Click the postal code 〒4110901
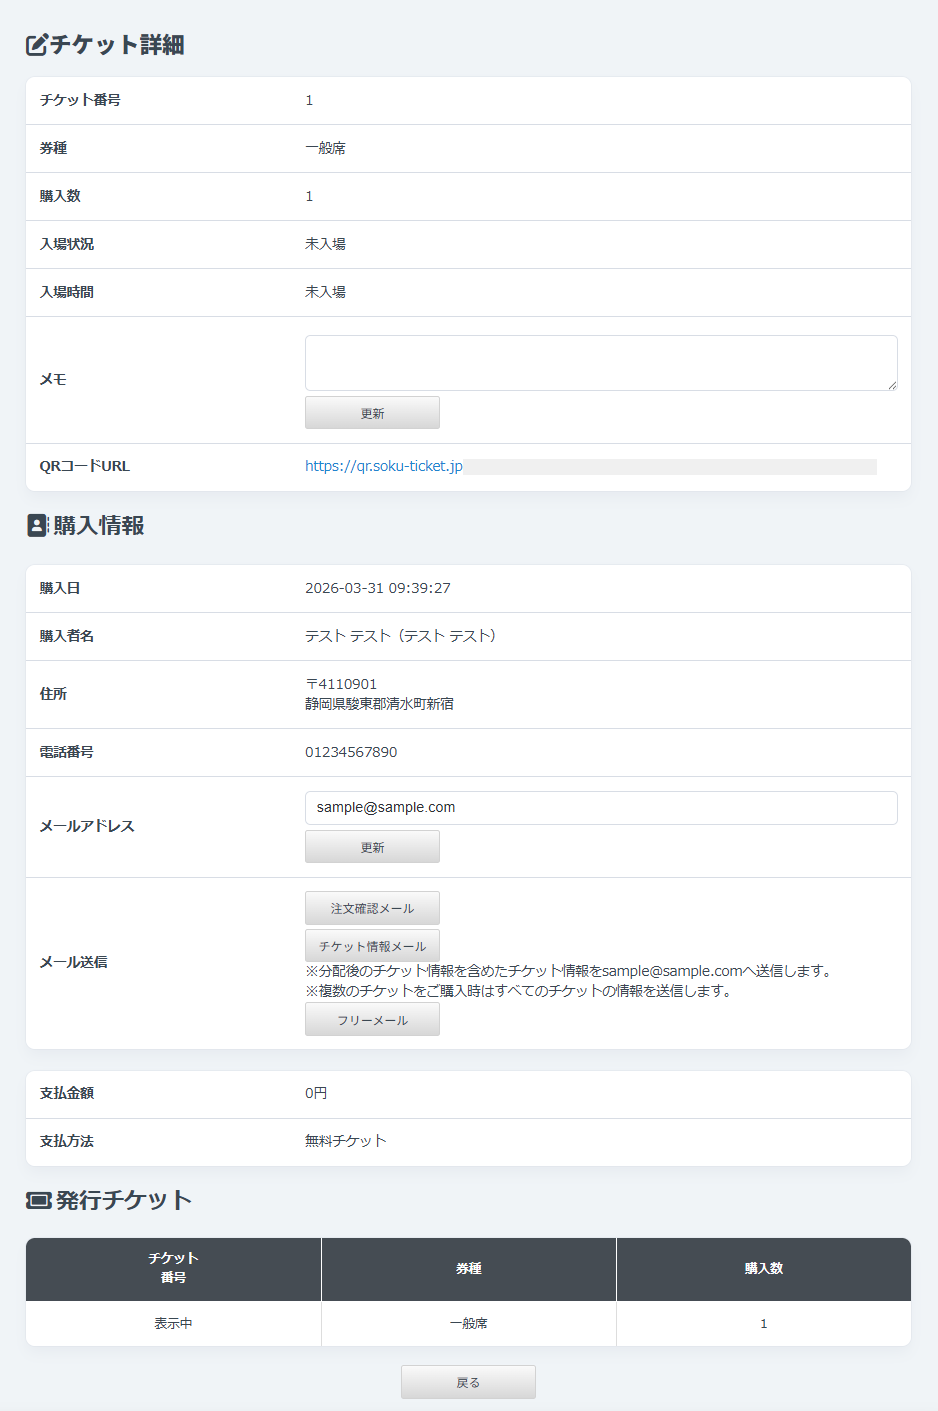Image resolution: width=938 pixels, height=1411 pixels. pos(341,684)
